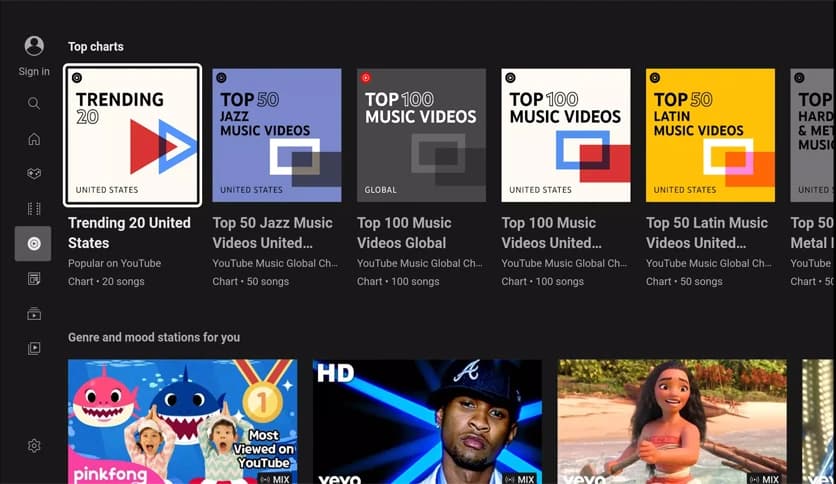Viewport: 836px width, 484px height.
Task: Open Top 50 Latin Music Videos thumbnail
Action: pos(710,135)
